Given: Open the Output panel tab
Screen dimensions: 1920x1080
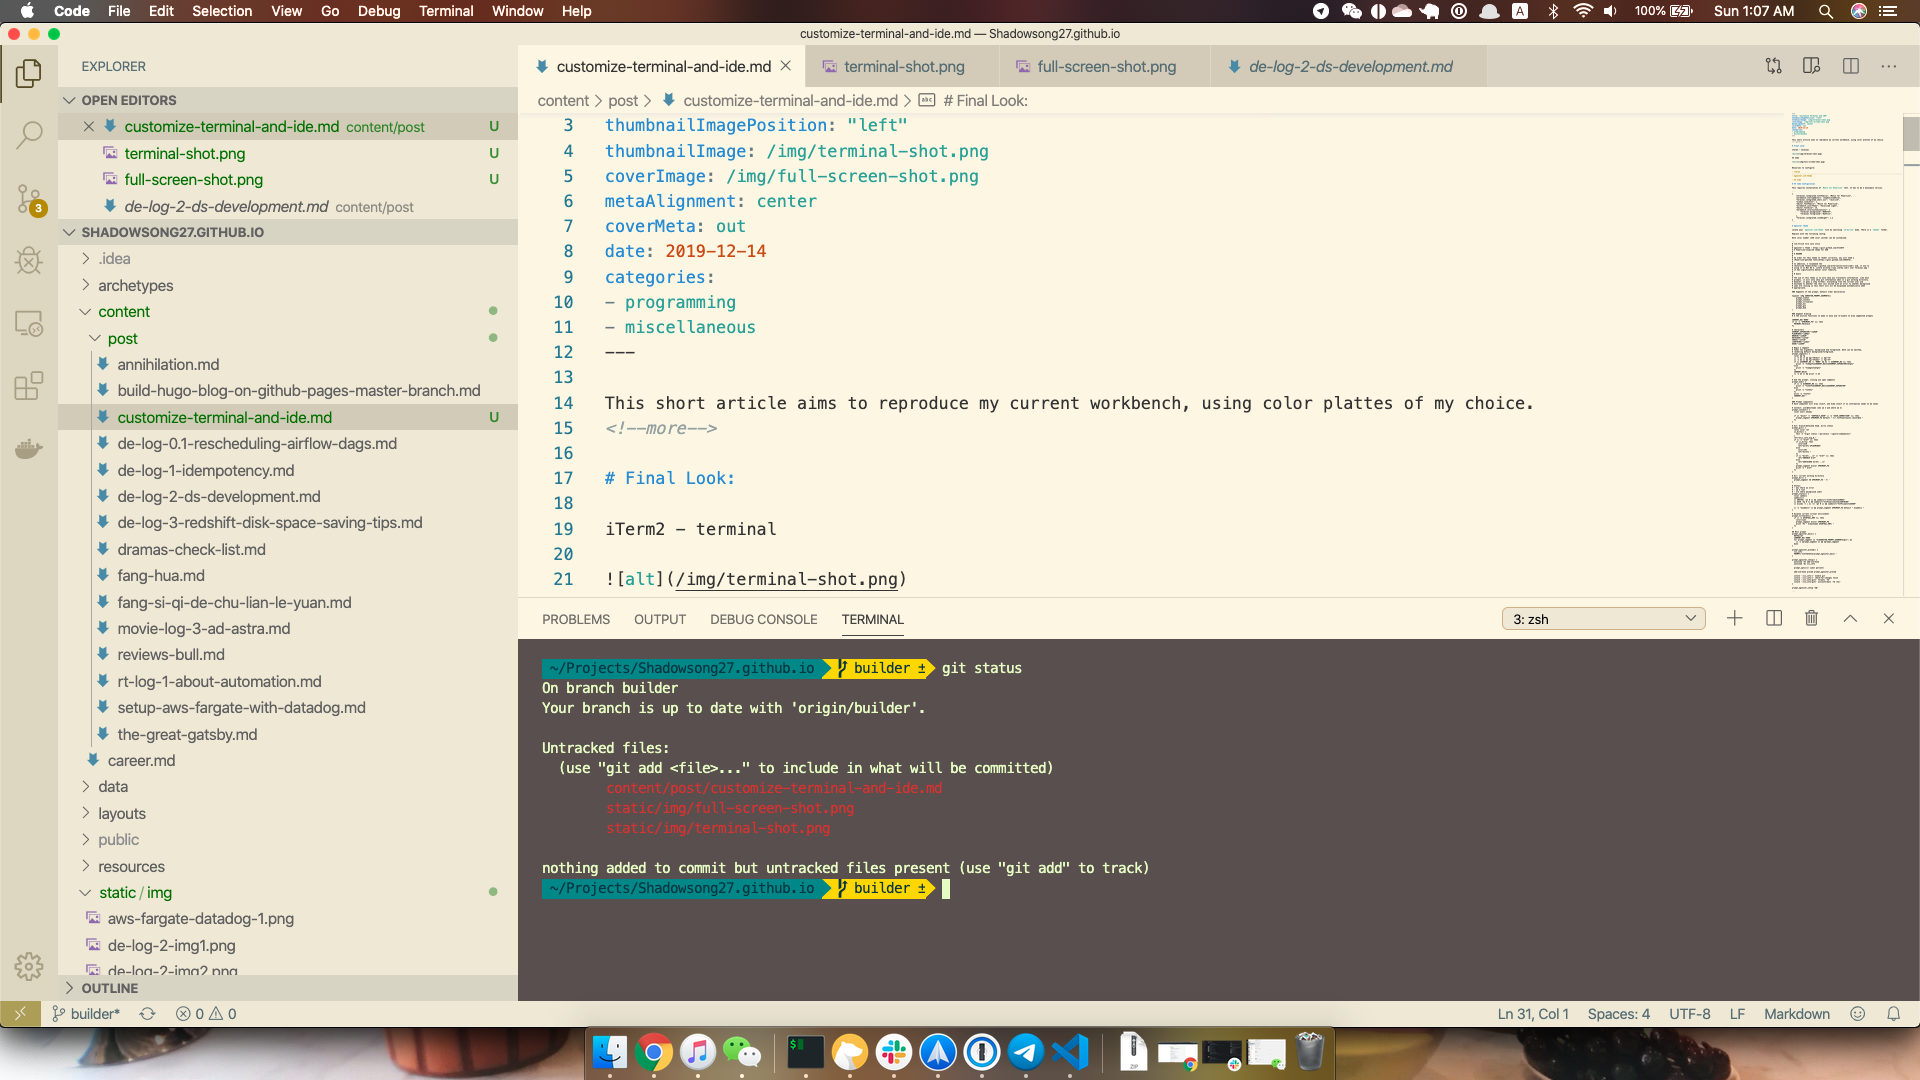Looking at the screenshot, I should [660, 619].
